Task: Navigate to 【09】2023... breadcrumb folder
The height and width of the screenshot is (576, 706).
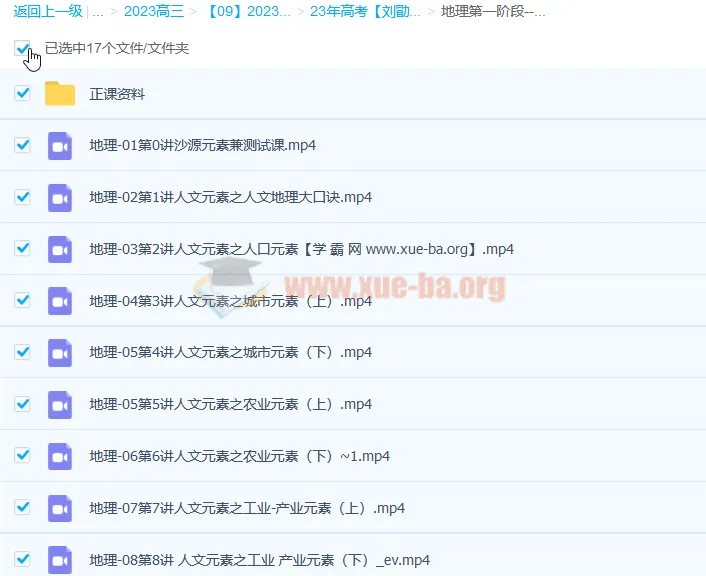Action: click(247, 12)
